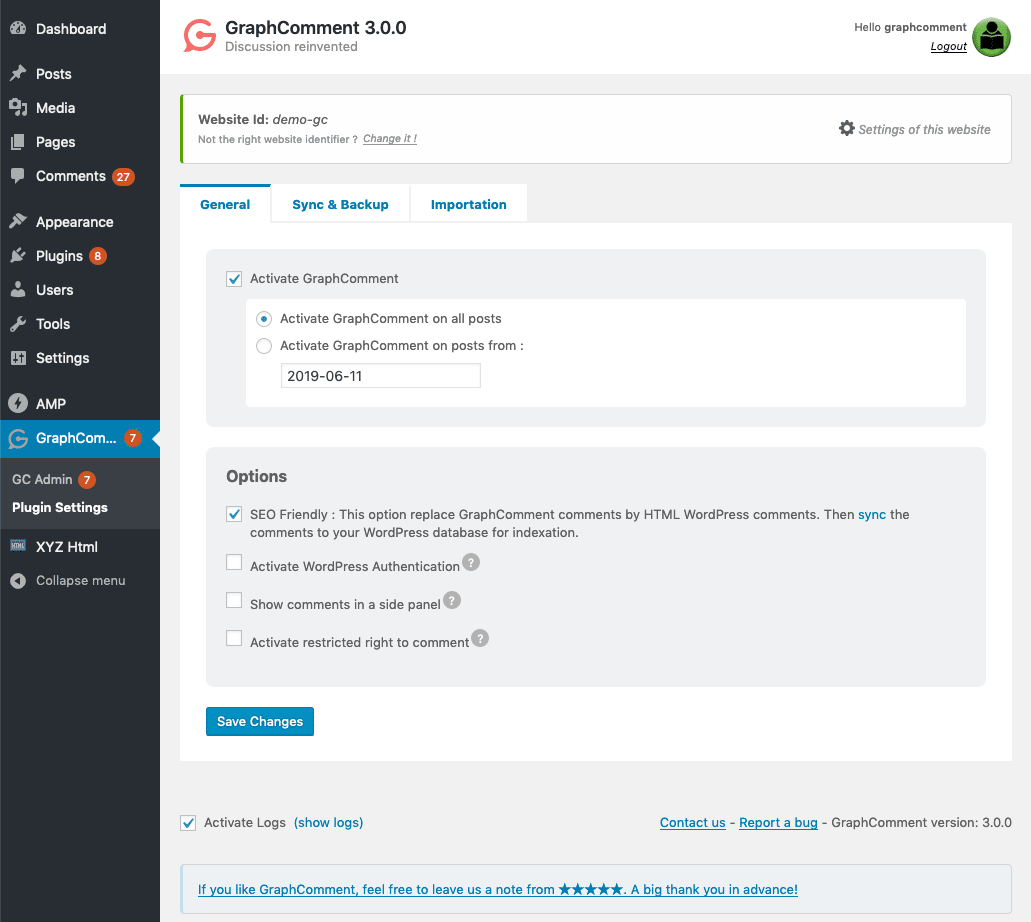Click the Settings sliders icon
The width and height of the screenshot is (1031, 922).
(18, 358)
